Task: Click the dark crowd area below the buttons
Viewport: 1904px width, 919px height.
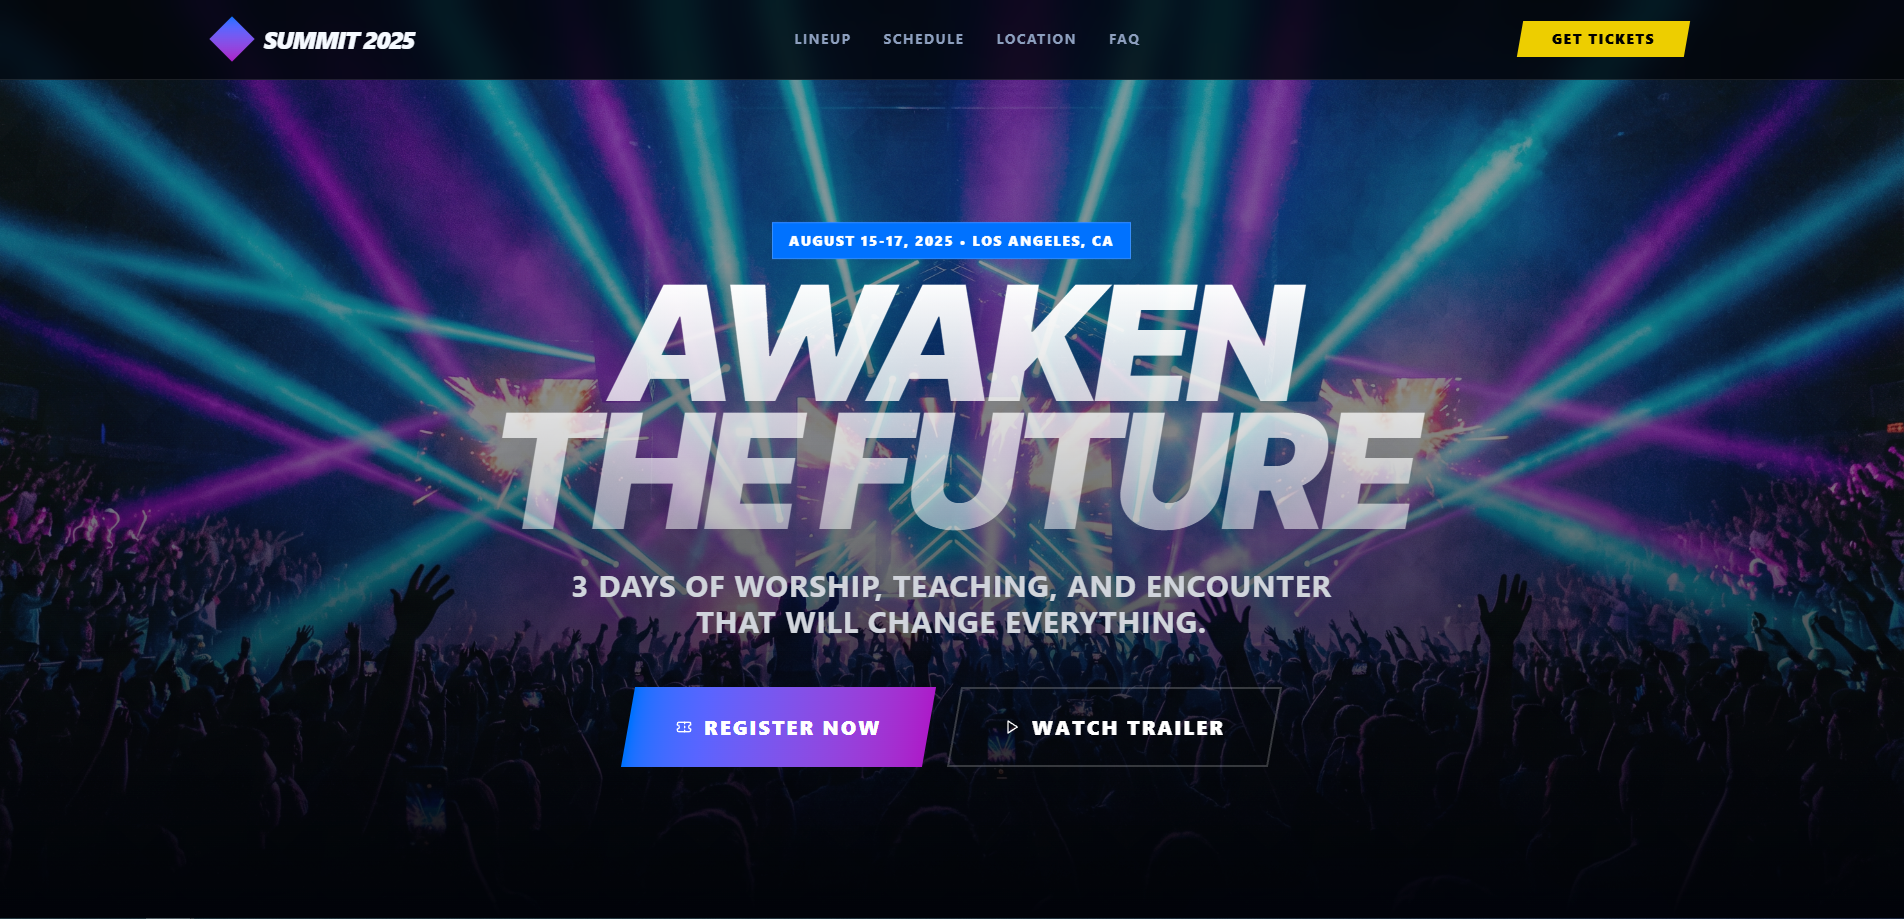Action: tap(951, 840)
